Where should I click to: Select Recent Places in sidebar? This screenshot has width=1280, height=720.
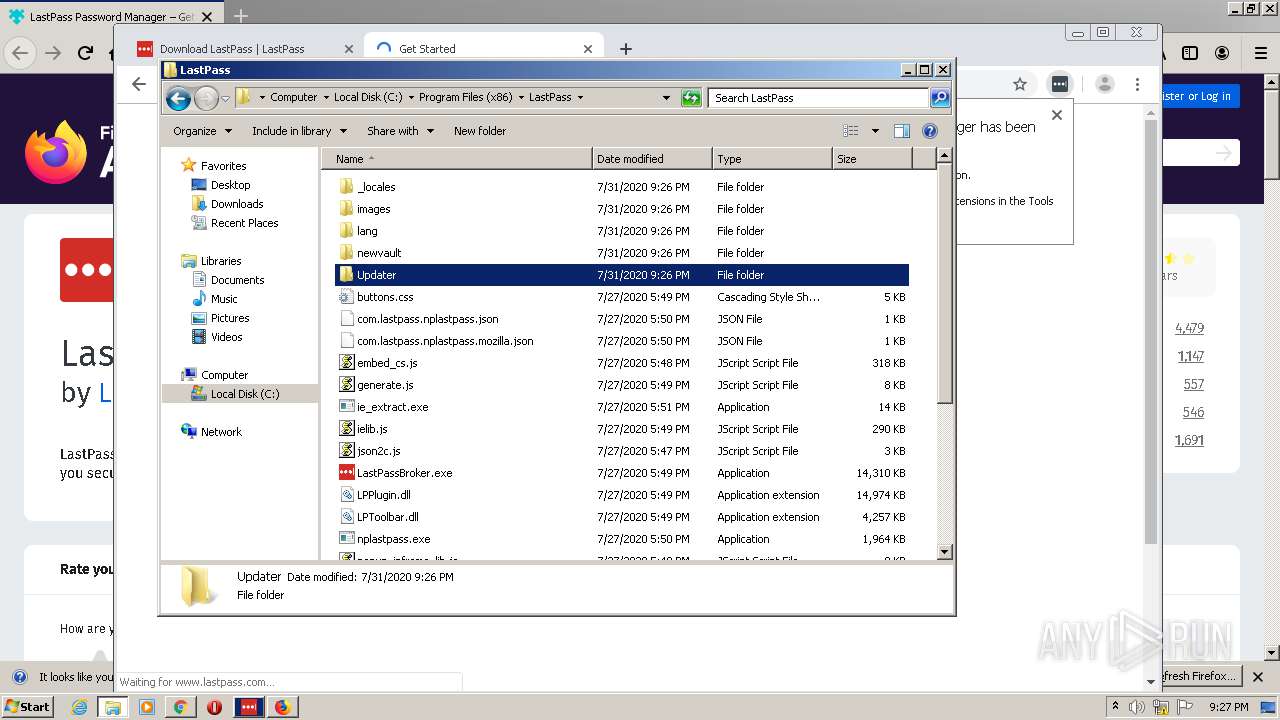[244, 223]
